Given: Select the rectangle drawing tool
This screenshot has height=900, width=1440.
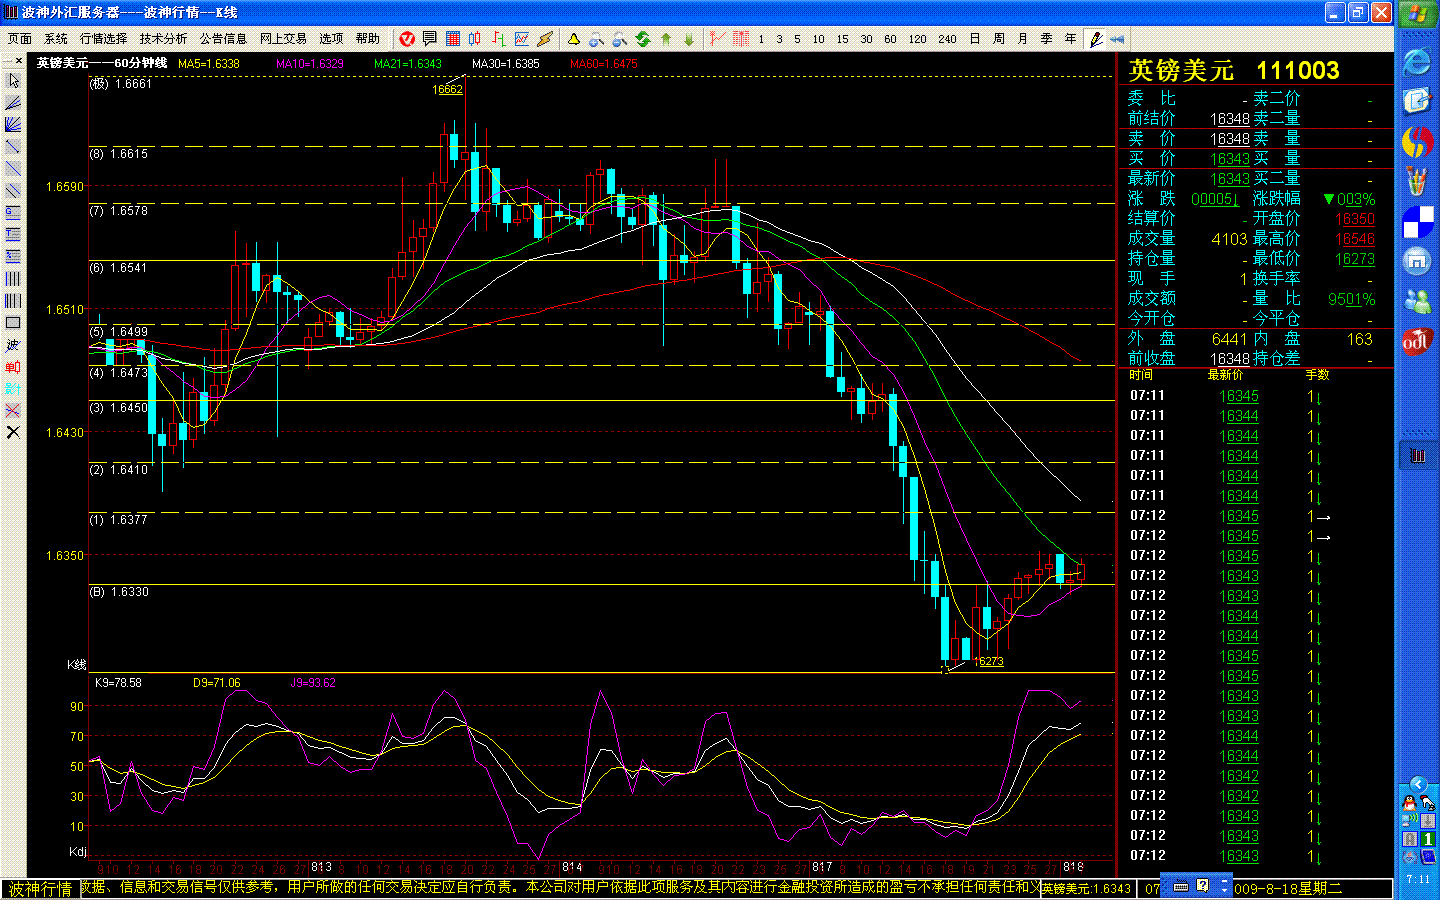Looking at the screenshot, I should click(13, 323).
